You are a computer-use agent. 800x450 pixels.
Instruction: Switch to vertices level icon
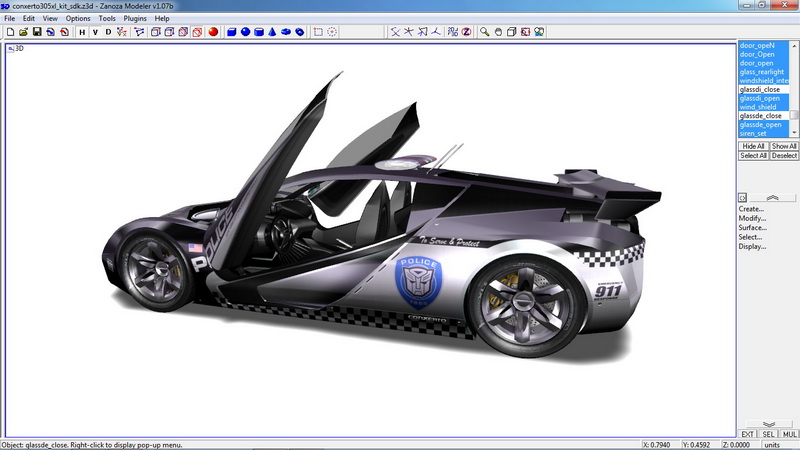(x=139, y=32)
